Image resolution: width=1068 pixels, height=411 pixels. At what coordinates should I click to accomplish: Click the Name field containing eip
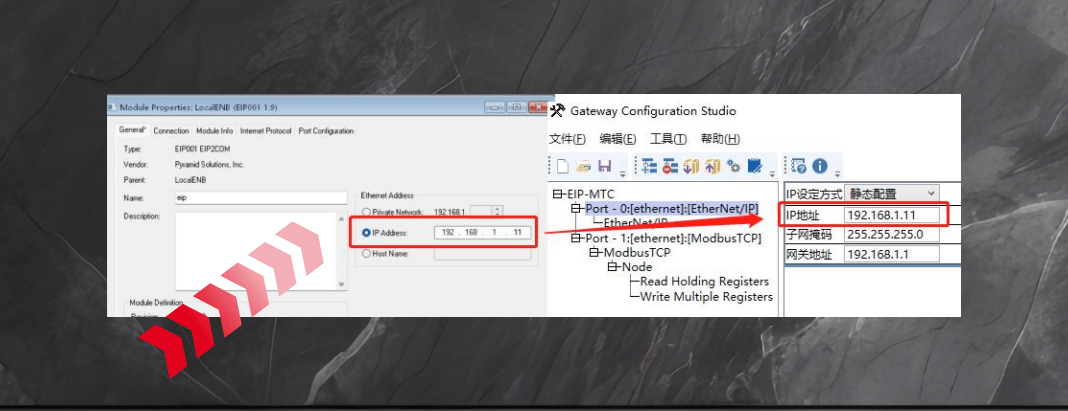pos(261,198)
